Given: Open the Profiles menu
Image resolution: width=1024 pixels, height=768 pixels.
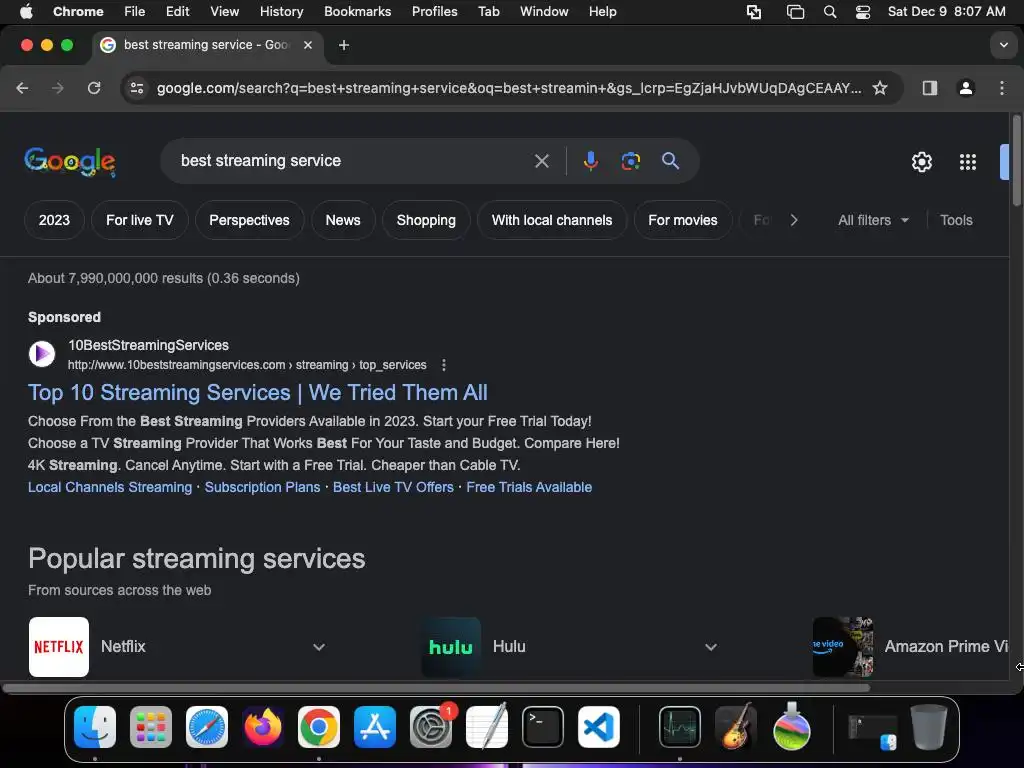Looking at the screenshot, I should [x=434, y=12].
